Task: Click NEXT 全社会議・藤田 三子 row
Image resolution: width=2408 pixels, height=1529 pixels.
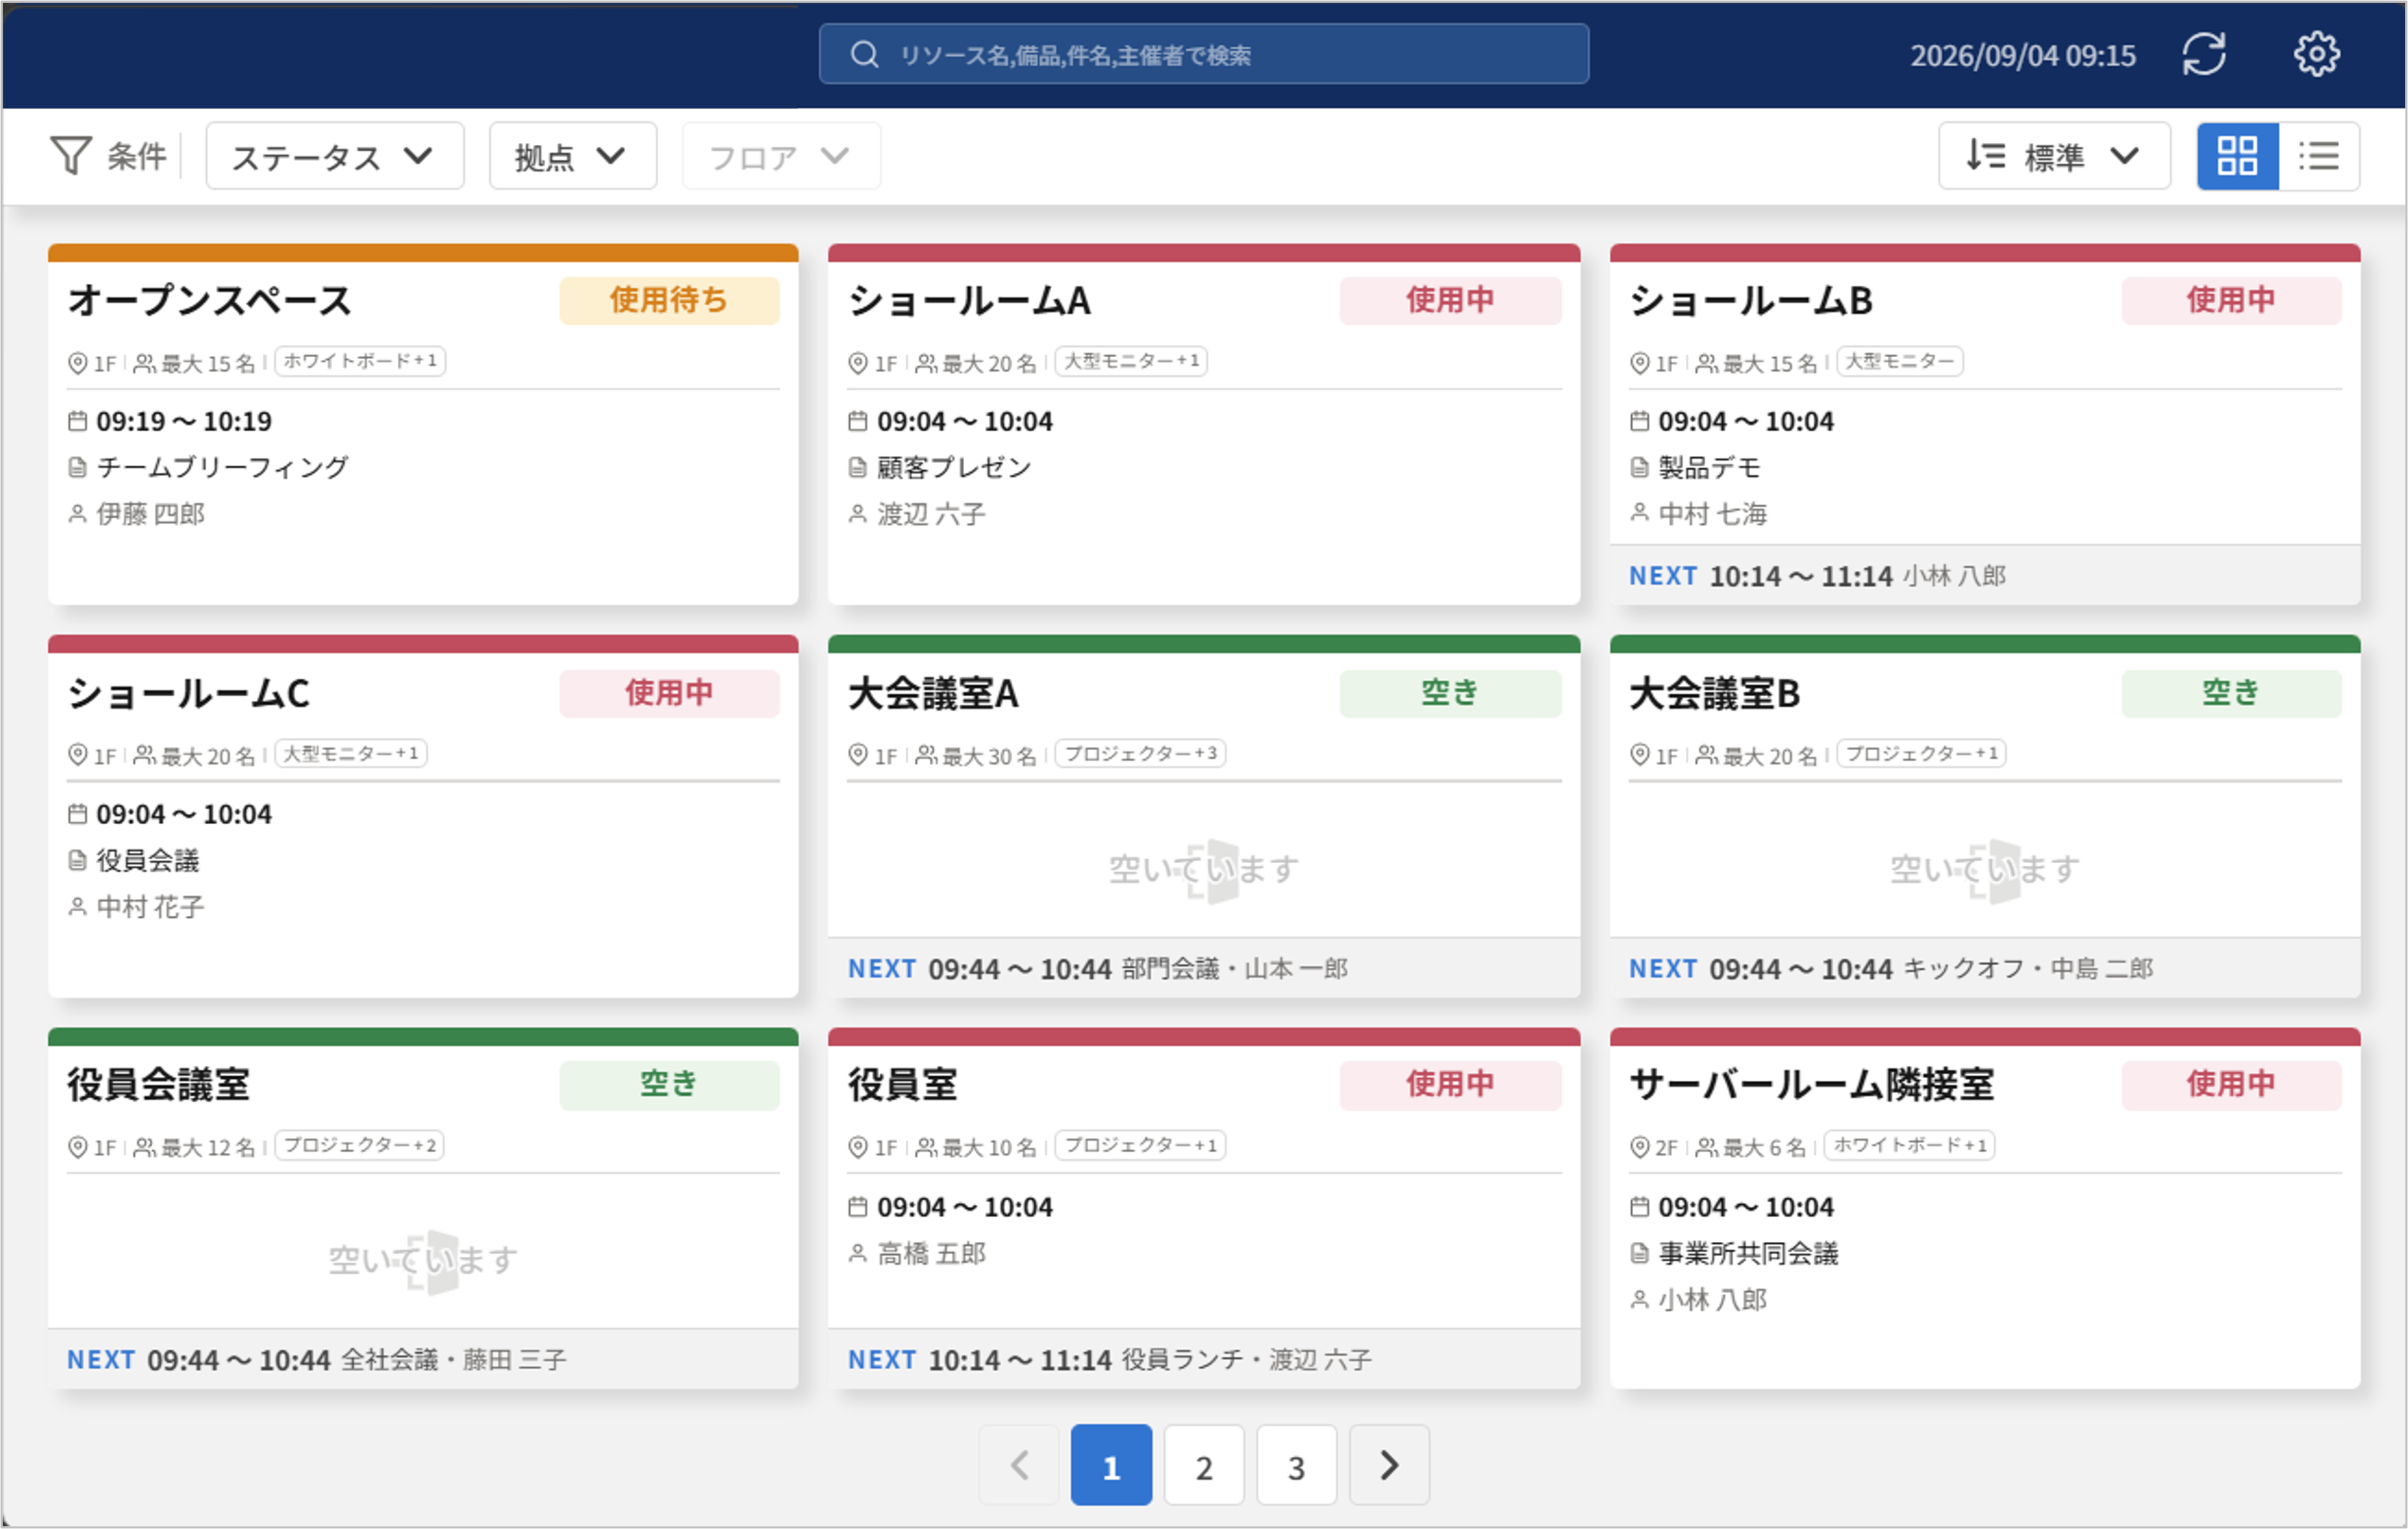Action: coord(423,1360)
